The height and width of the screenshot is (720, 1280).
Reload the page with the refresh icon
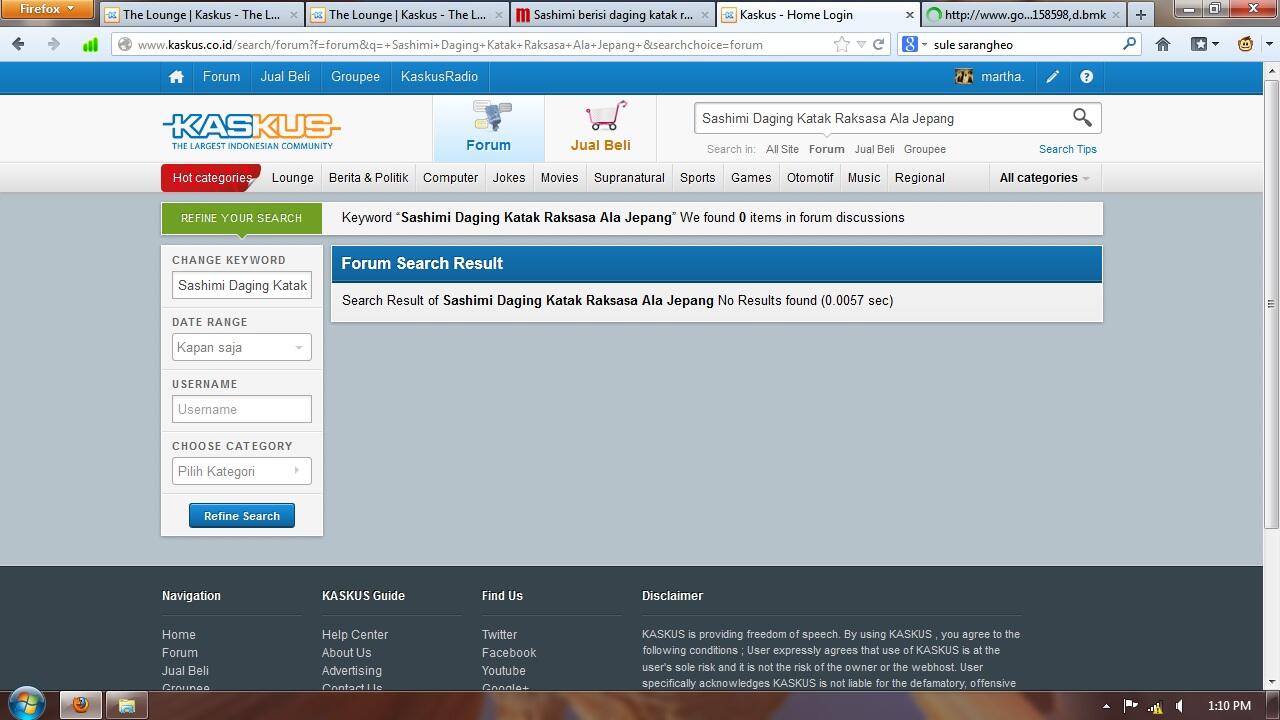tap(878, 44)
